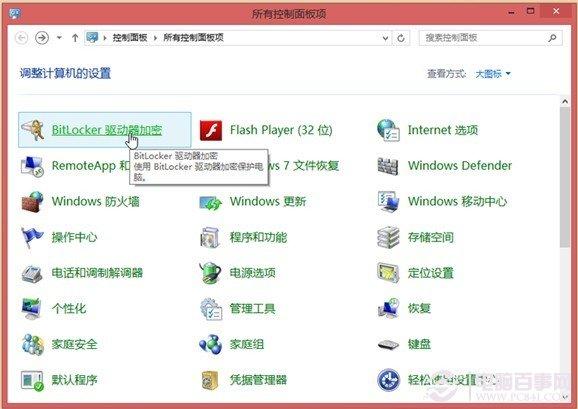The image size is (578, 409).
Task: Open the 存储空间 storage drives icon
Action: pyautogui.click(x=388, y=237)
